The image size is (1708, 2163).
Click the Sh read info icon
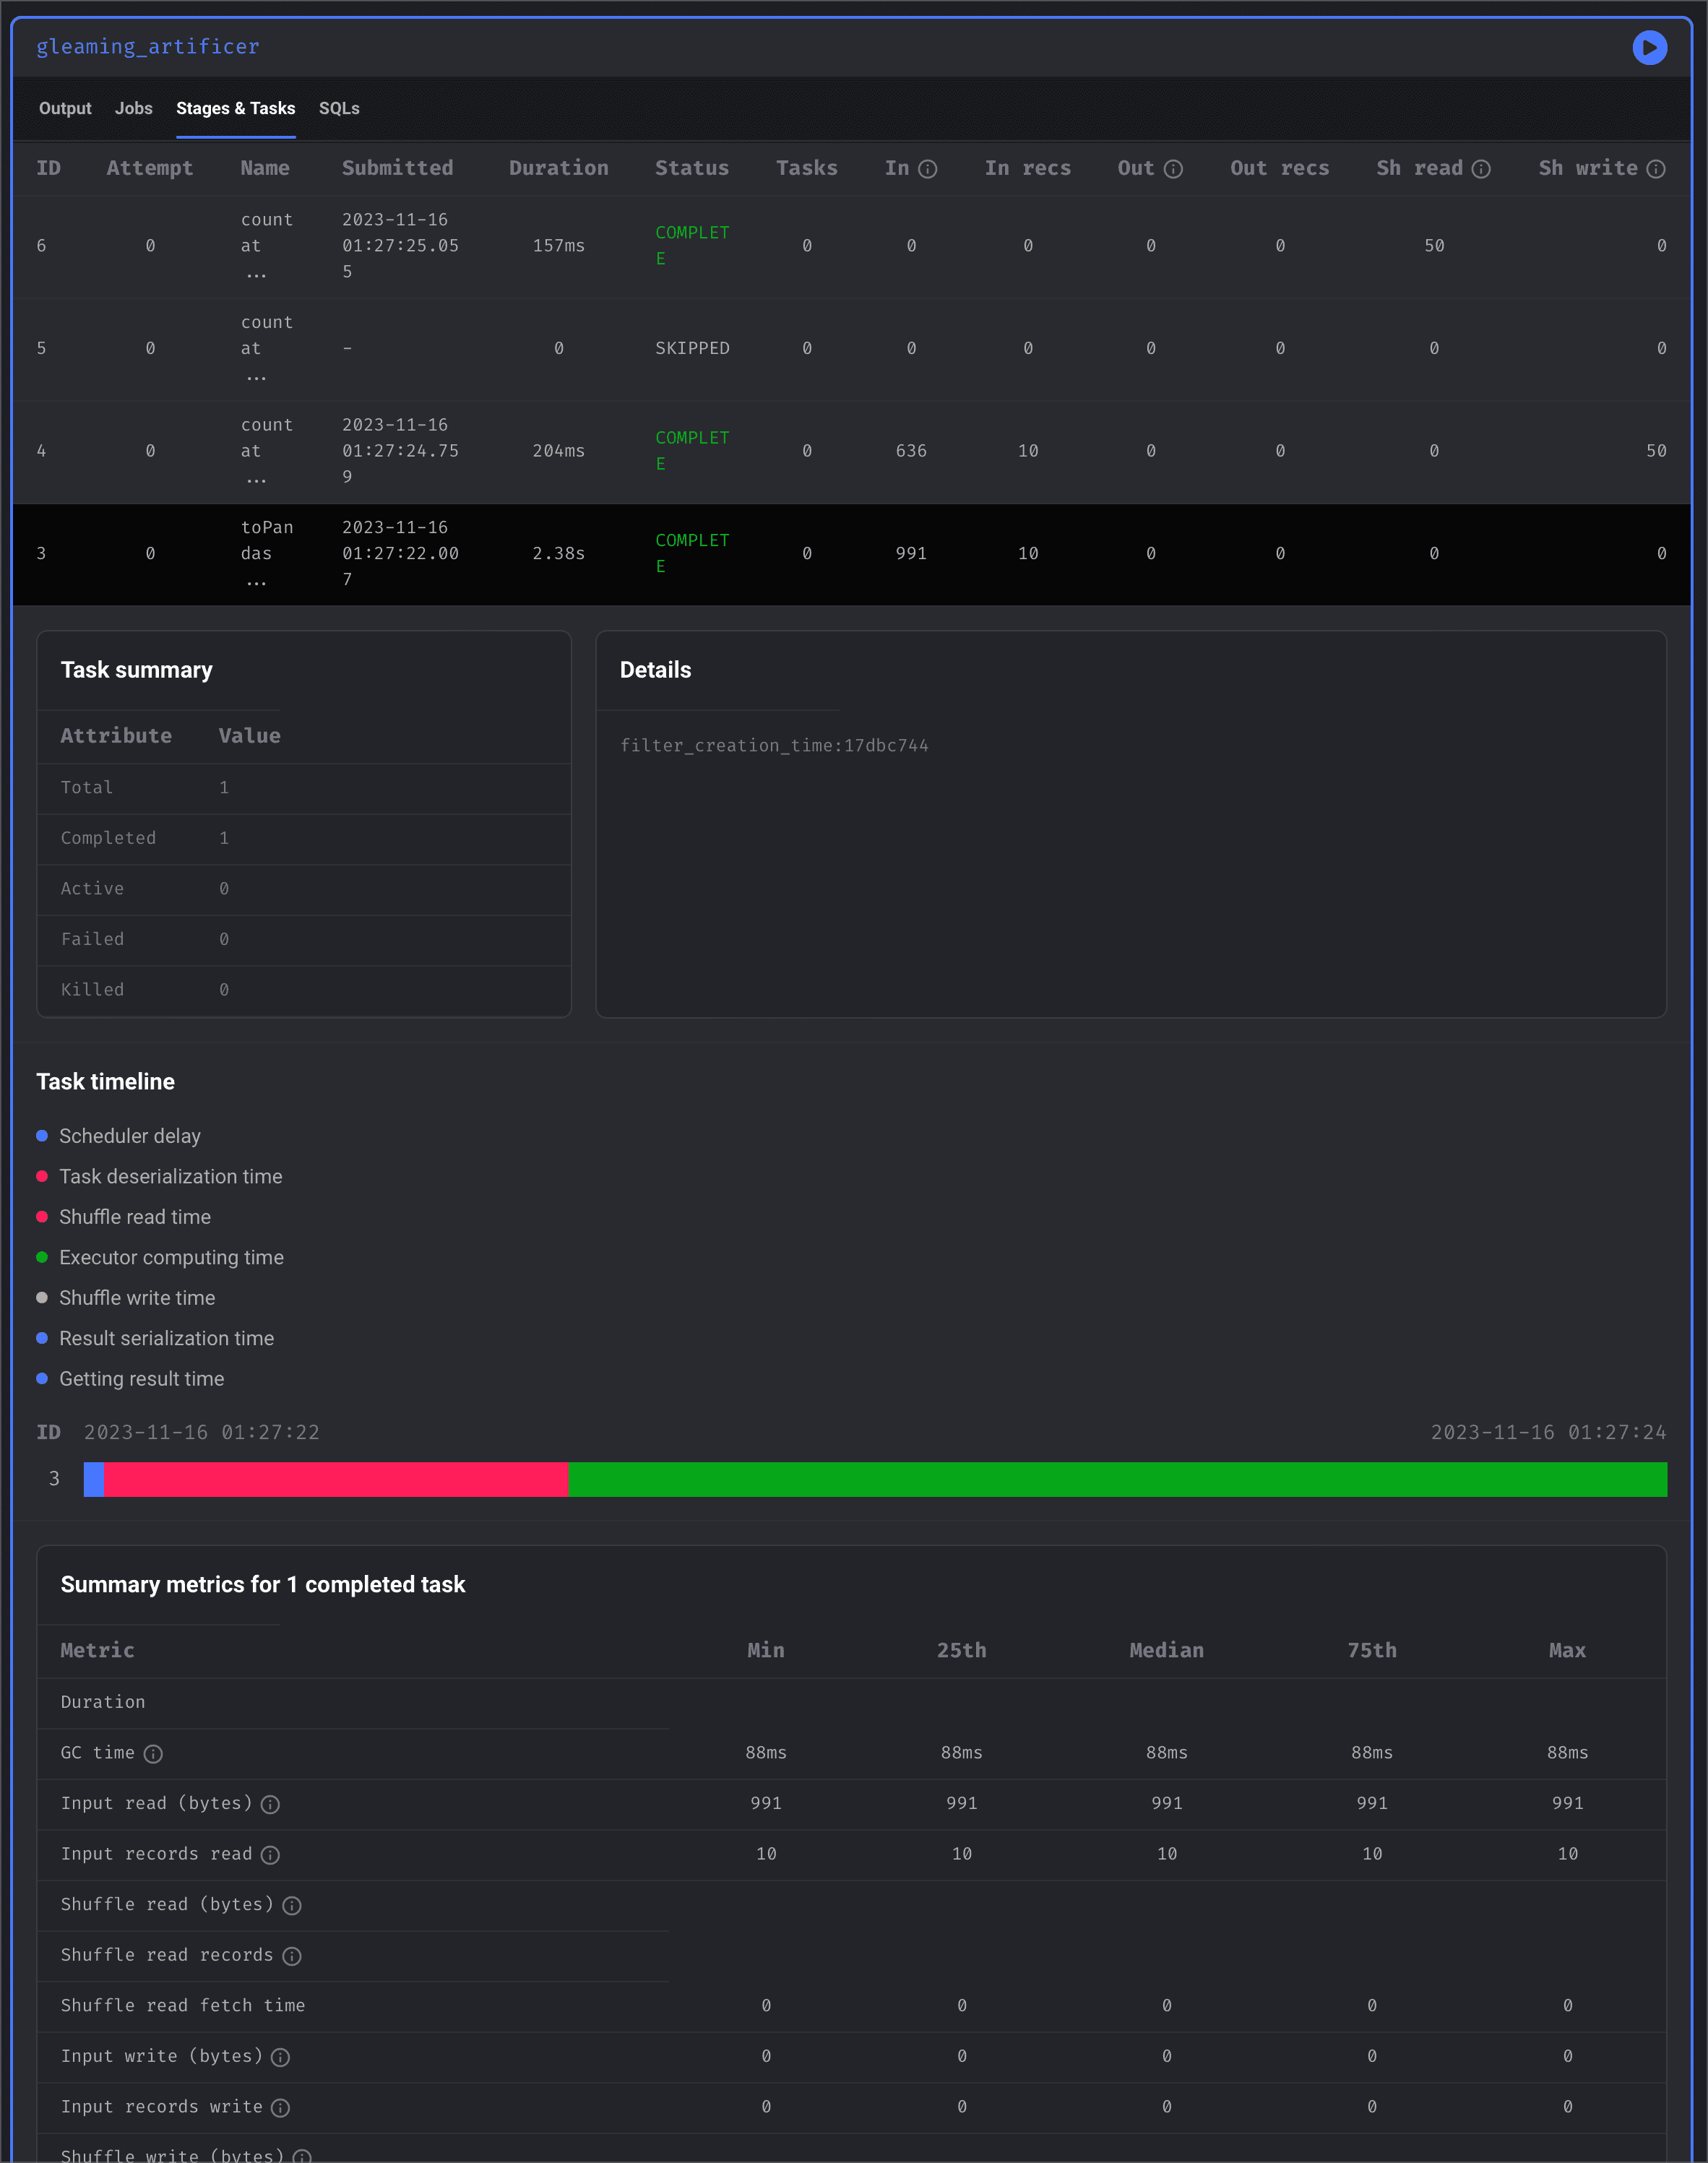[1481, 169]
